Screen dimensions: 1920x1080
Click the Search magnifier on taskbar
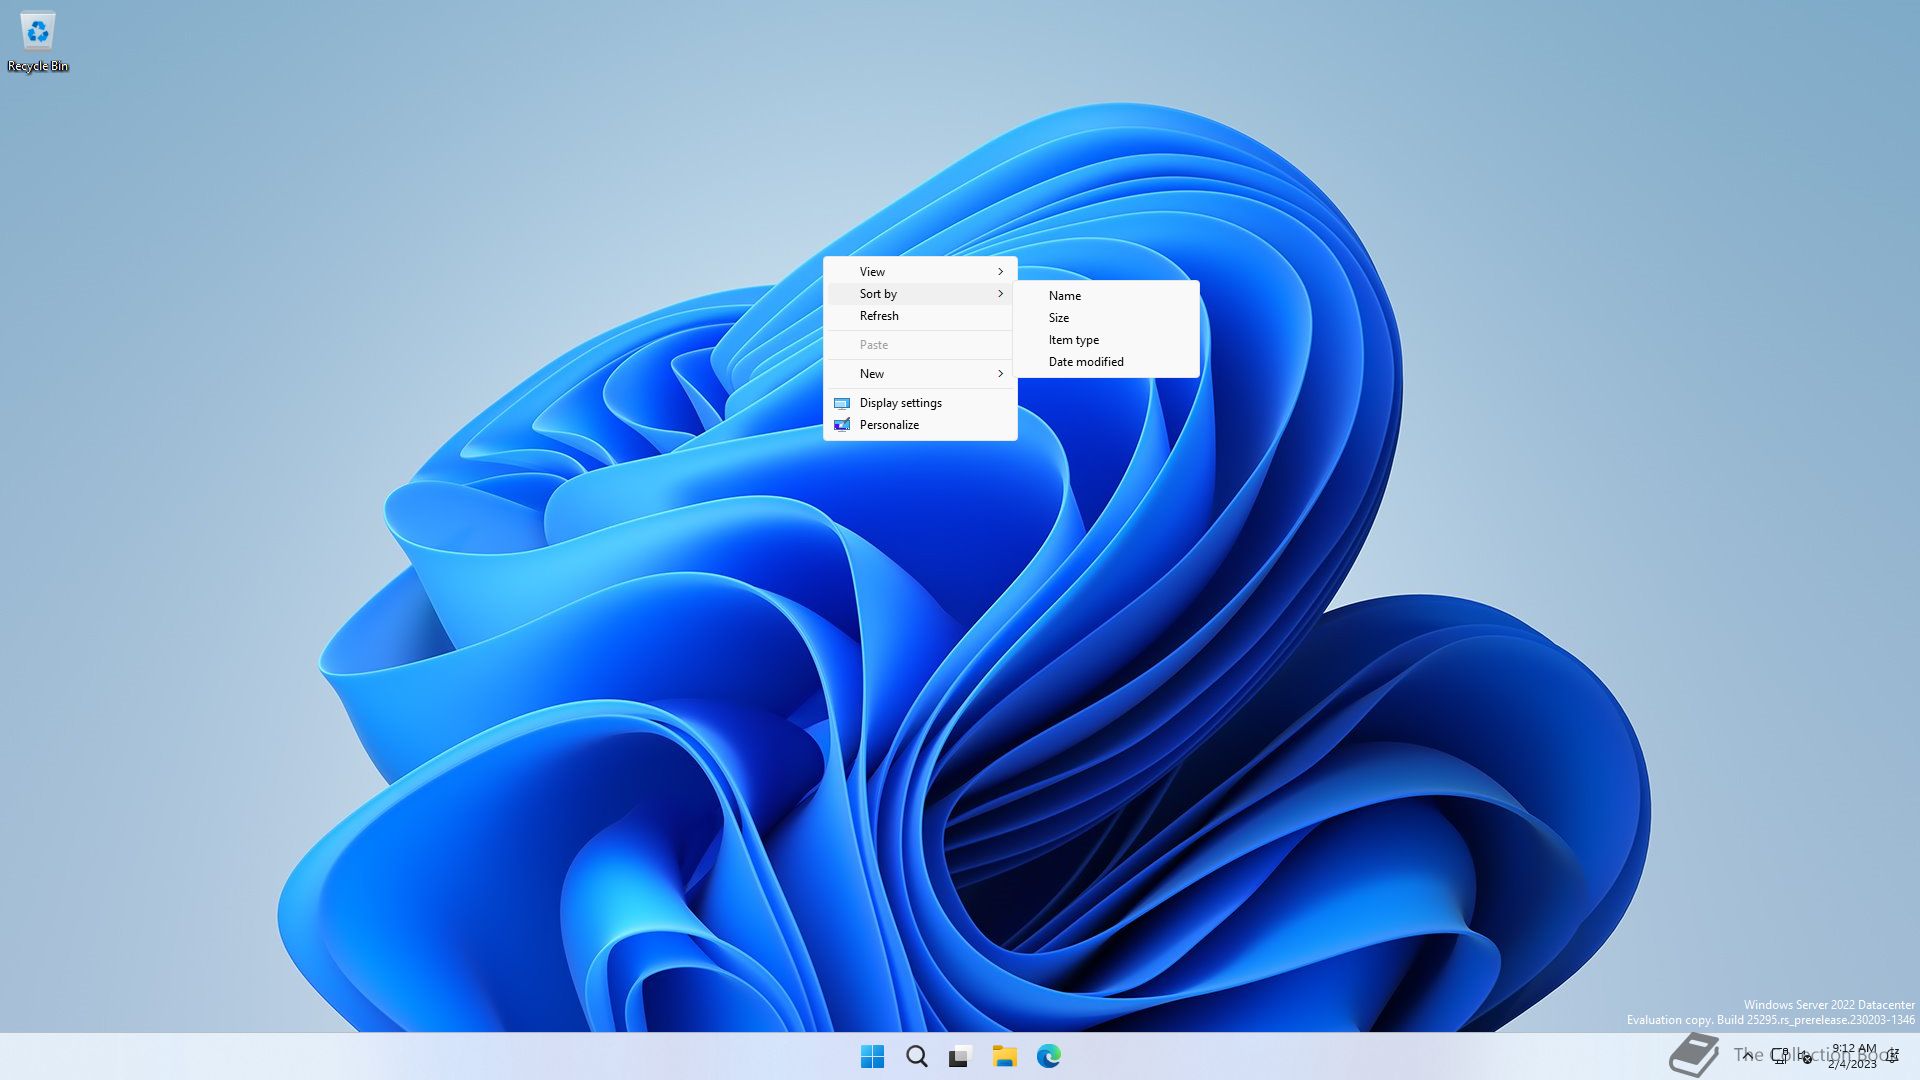coord(916,1056)
